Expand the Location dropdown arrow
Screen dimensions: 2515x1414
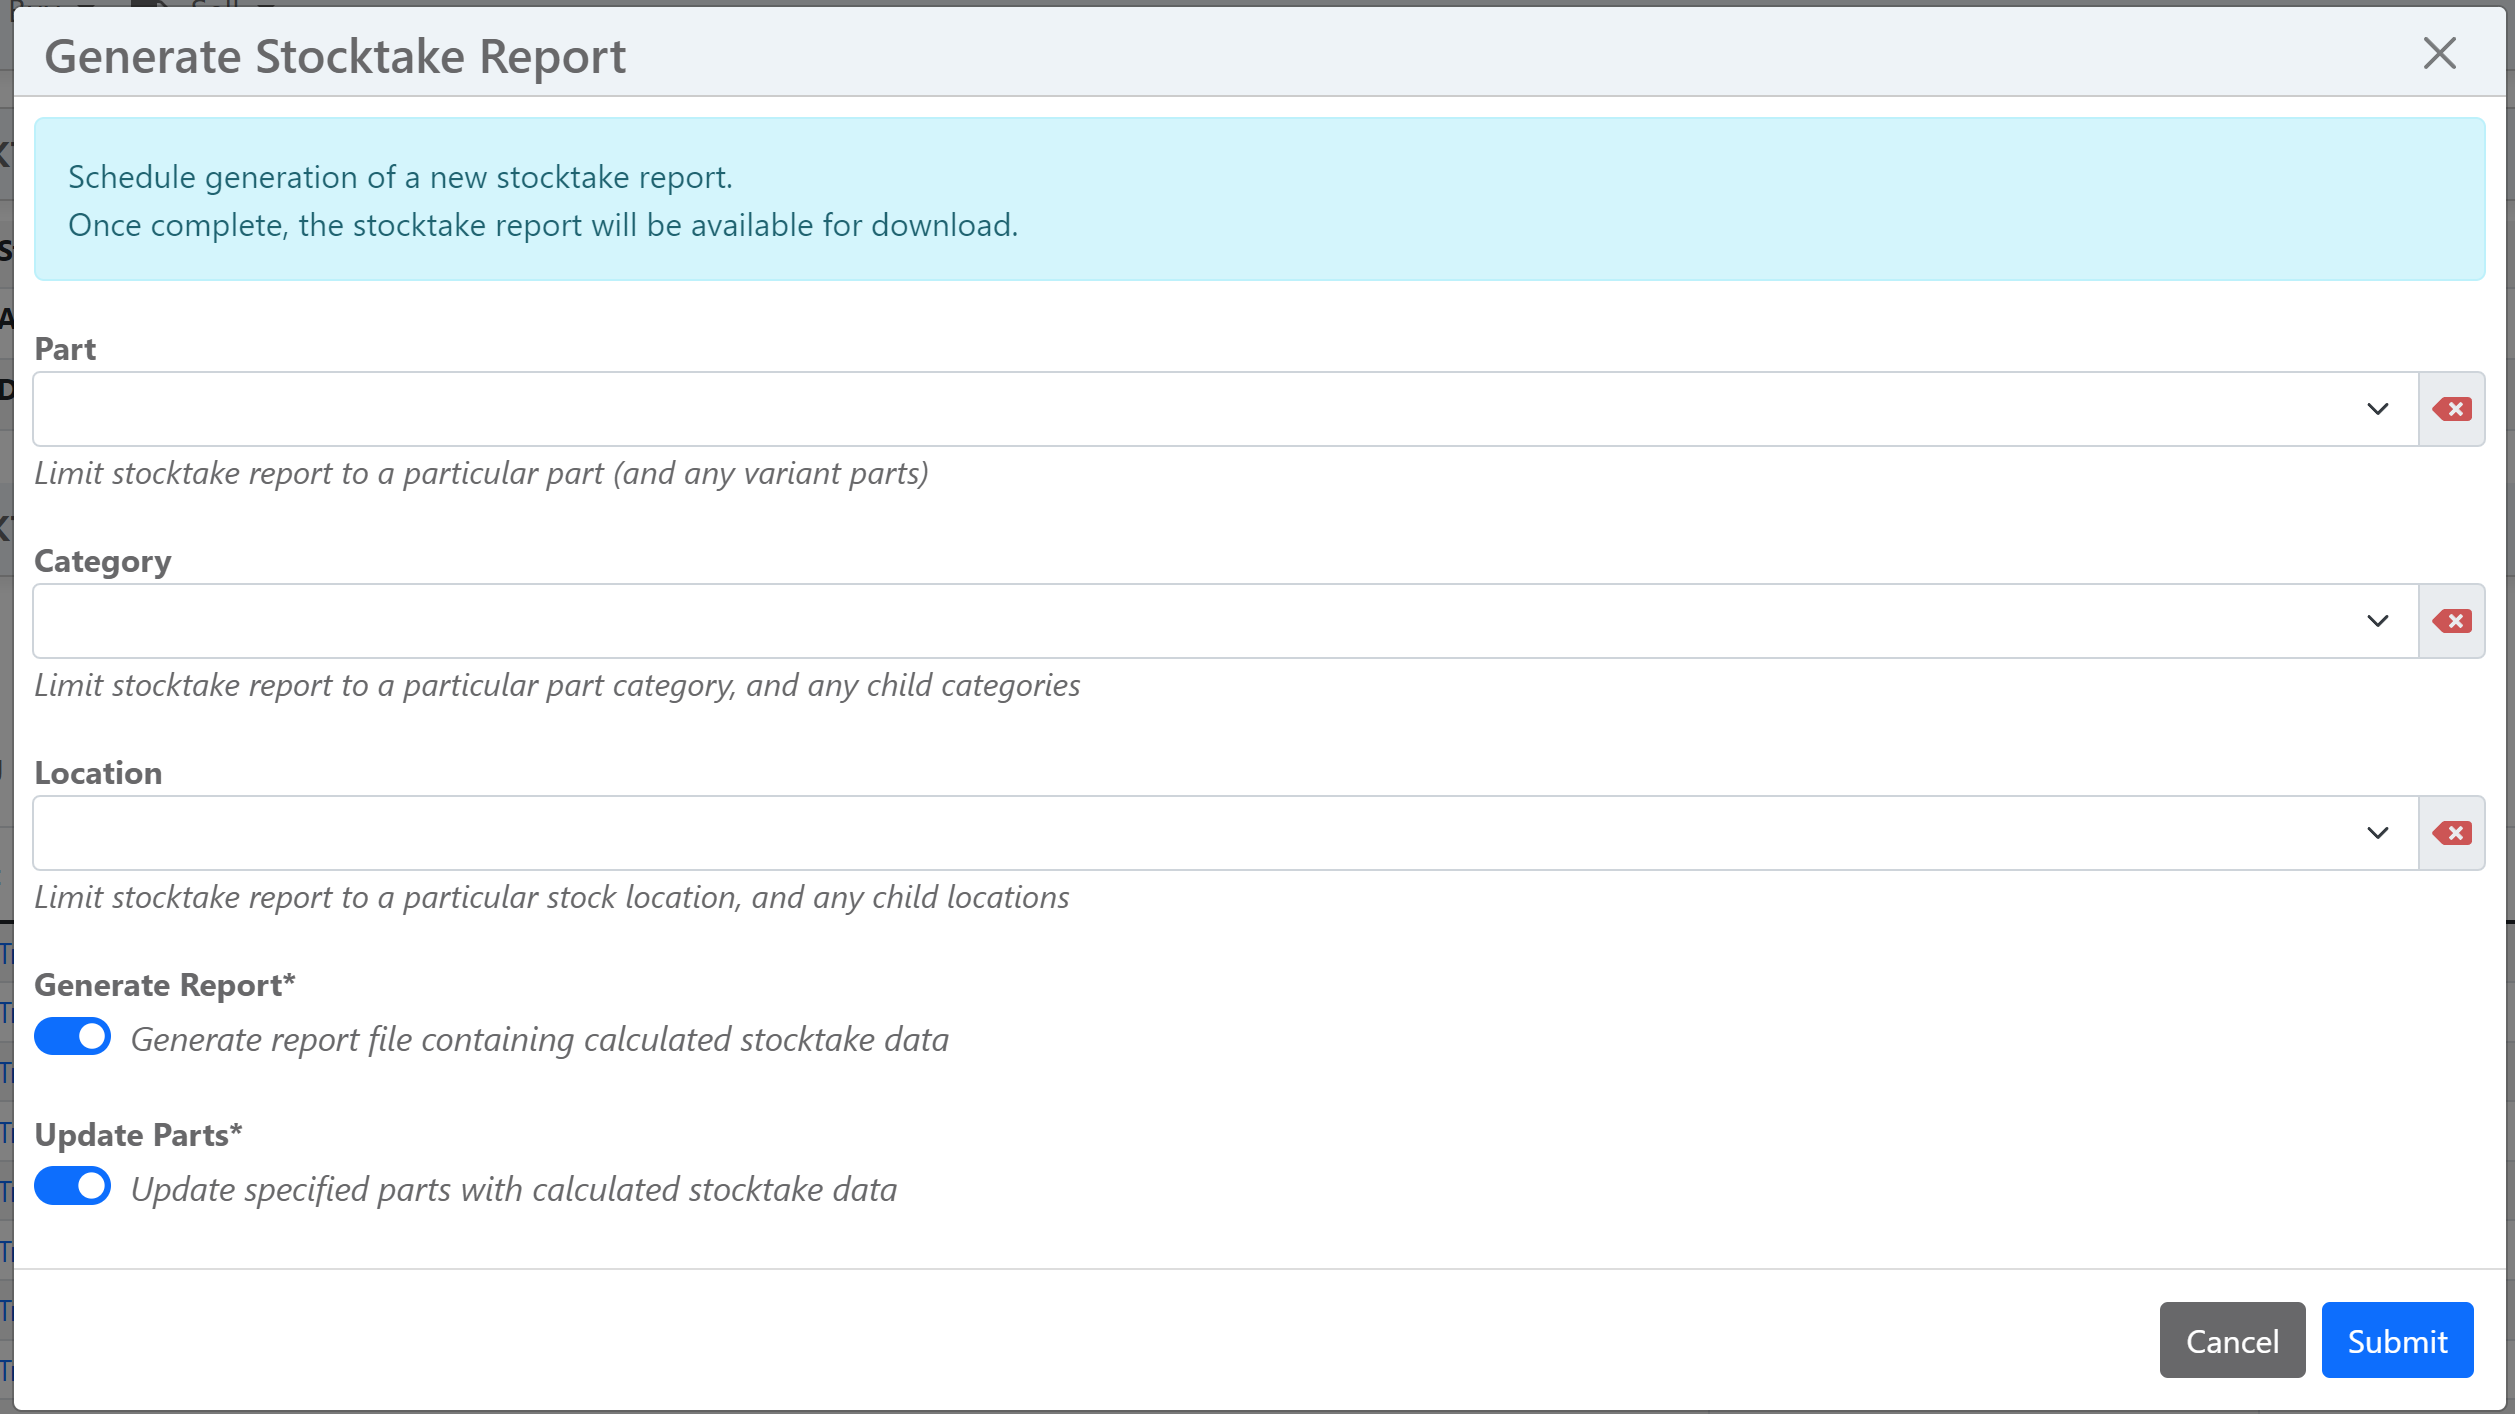[x=2377, y=833]
